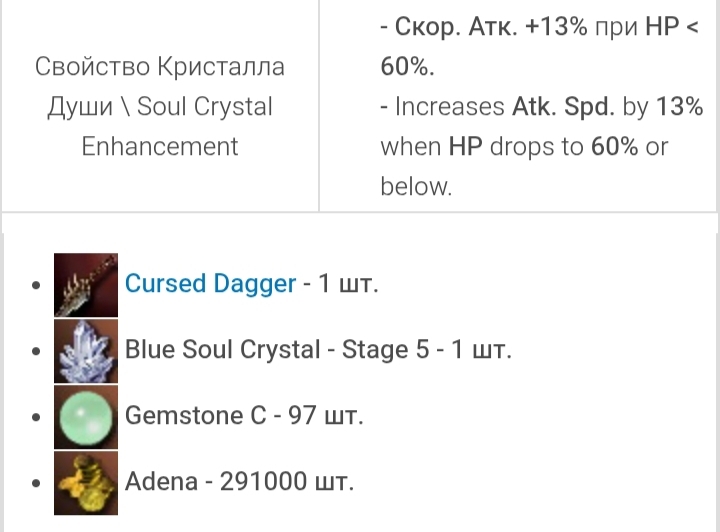Screen dimensions: 720x532
Task: Click the Blue Soul Crystal icon
Action: pyautogui.click(x=86, y=350)
